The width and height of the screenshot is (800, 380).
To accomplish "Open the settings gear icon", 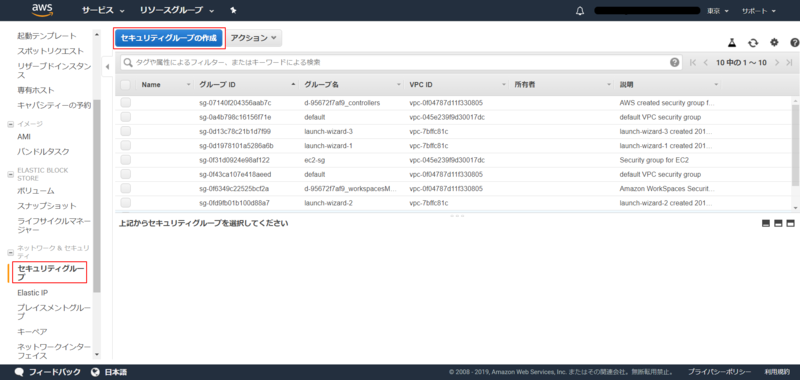I will click(x=774, y=43).
